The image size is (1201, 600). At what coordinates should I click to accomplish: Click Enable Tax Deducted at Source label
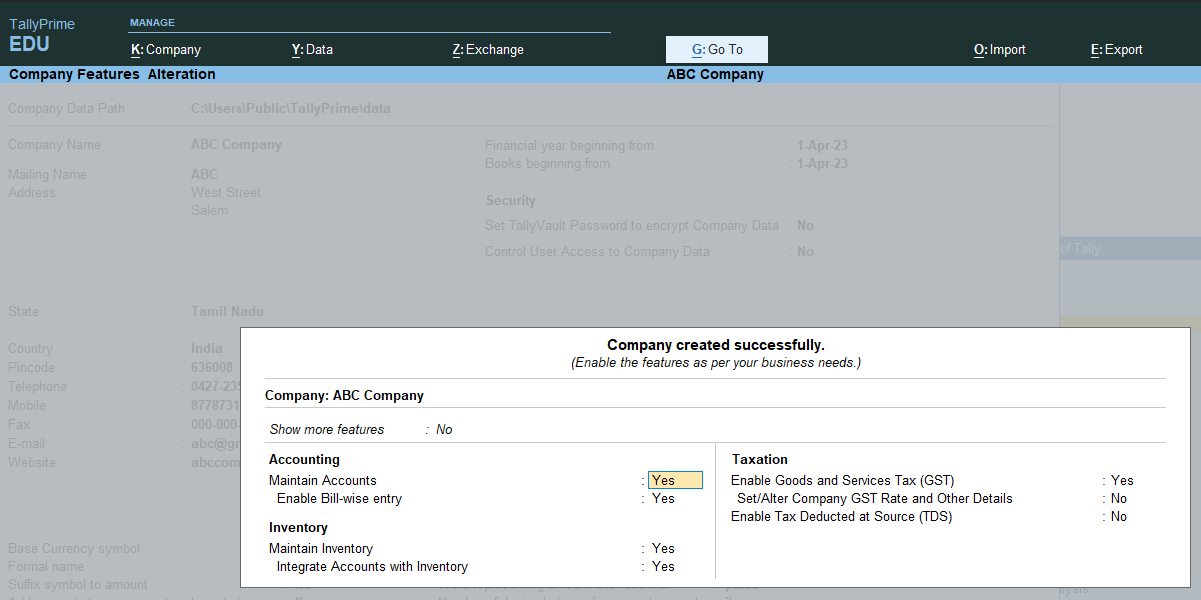point(842,516)
